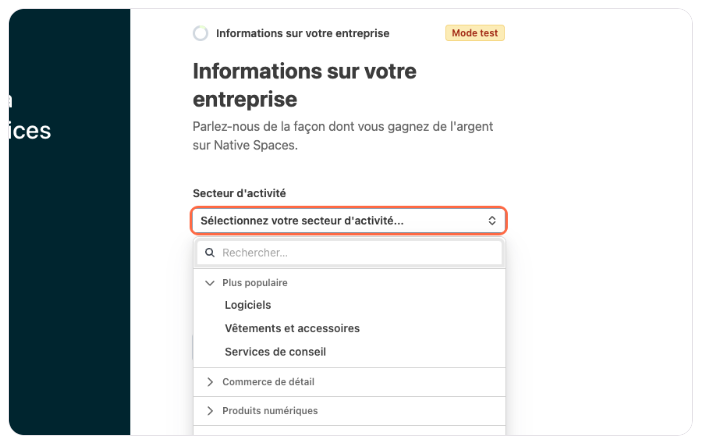This screenshot has width=705, height=443.
Task: Expand the 'Produits numériques' chevron arrow
Action: click(x=210, y=411)
